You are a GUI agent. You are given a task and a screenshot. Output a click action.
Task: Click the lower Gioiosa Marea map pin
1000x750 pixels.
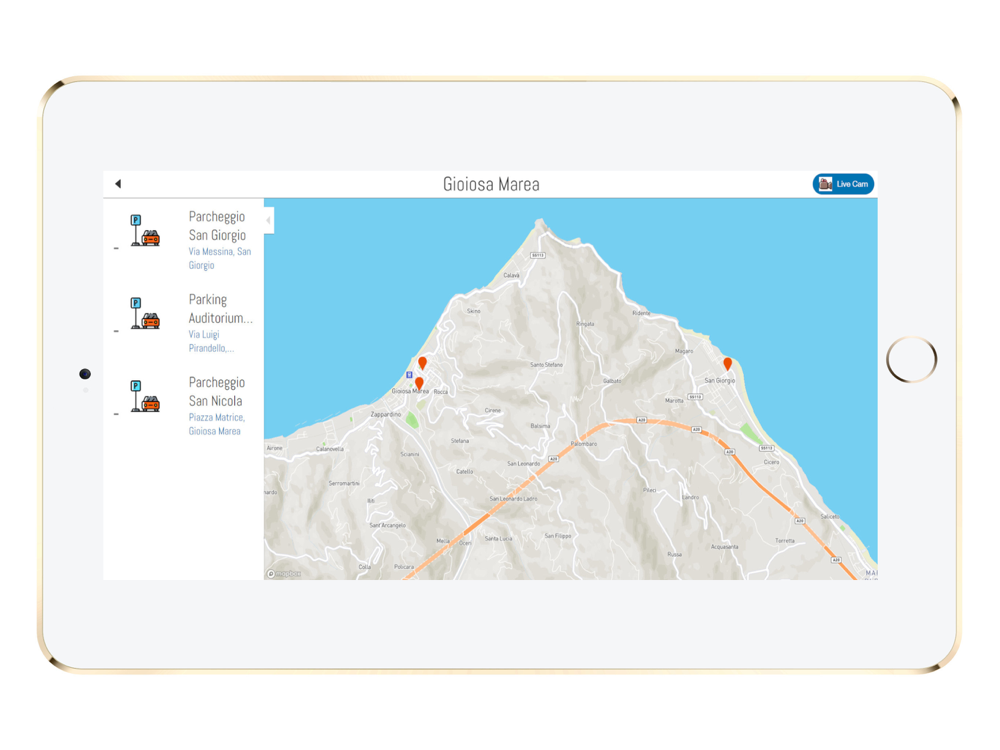419,384
